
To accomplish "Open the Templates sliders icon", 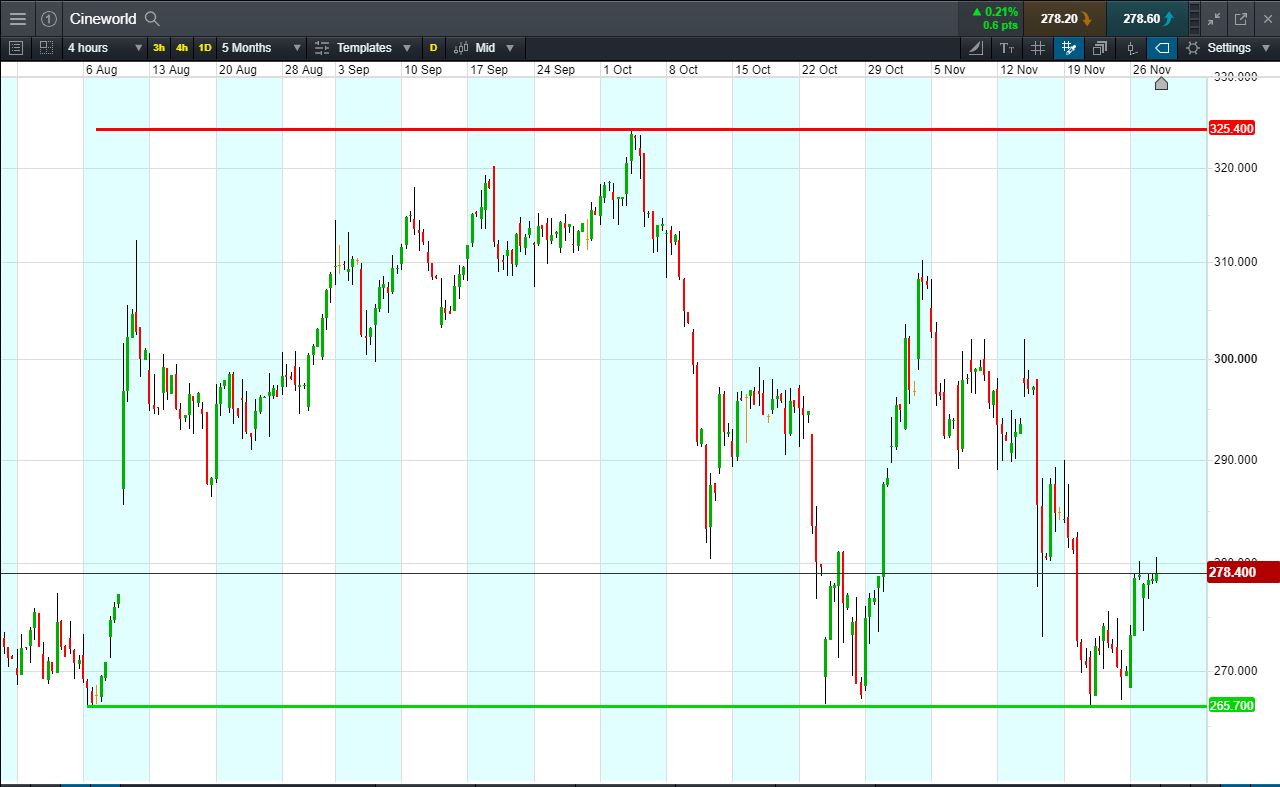I will point(322,47).
